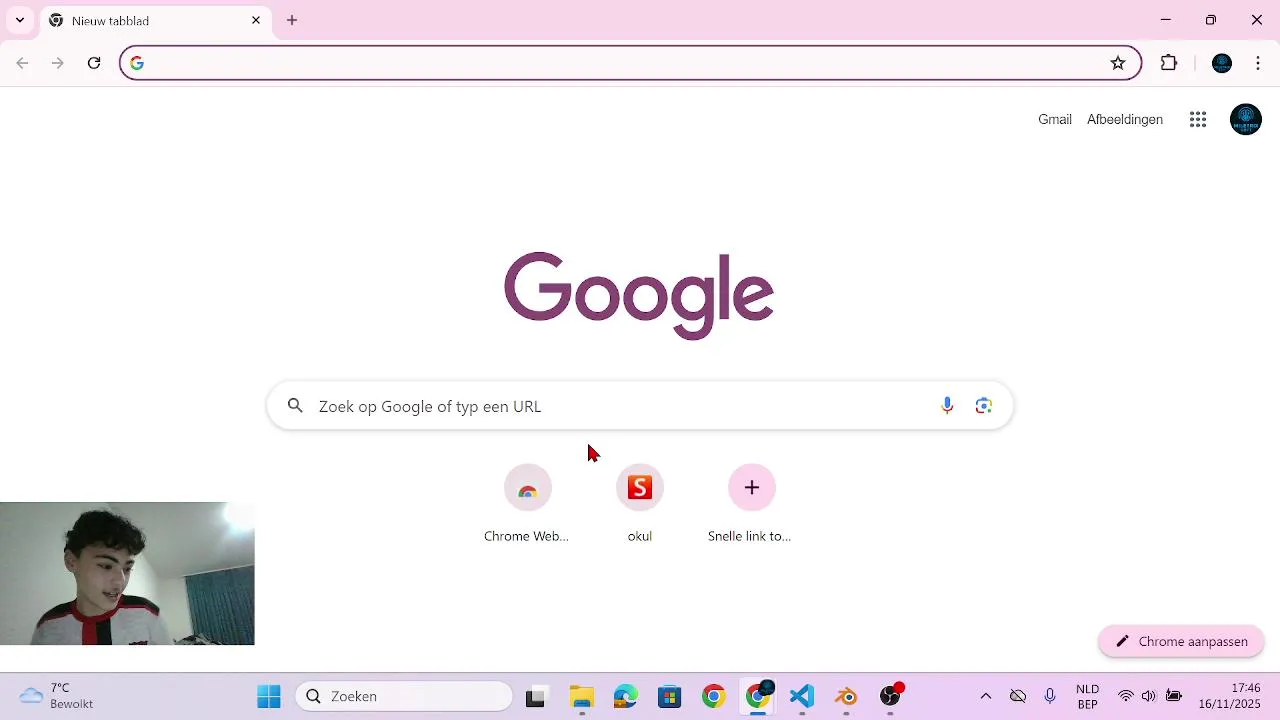Switch to the active Chrome profile taskbar icon

(759, 696)
